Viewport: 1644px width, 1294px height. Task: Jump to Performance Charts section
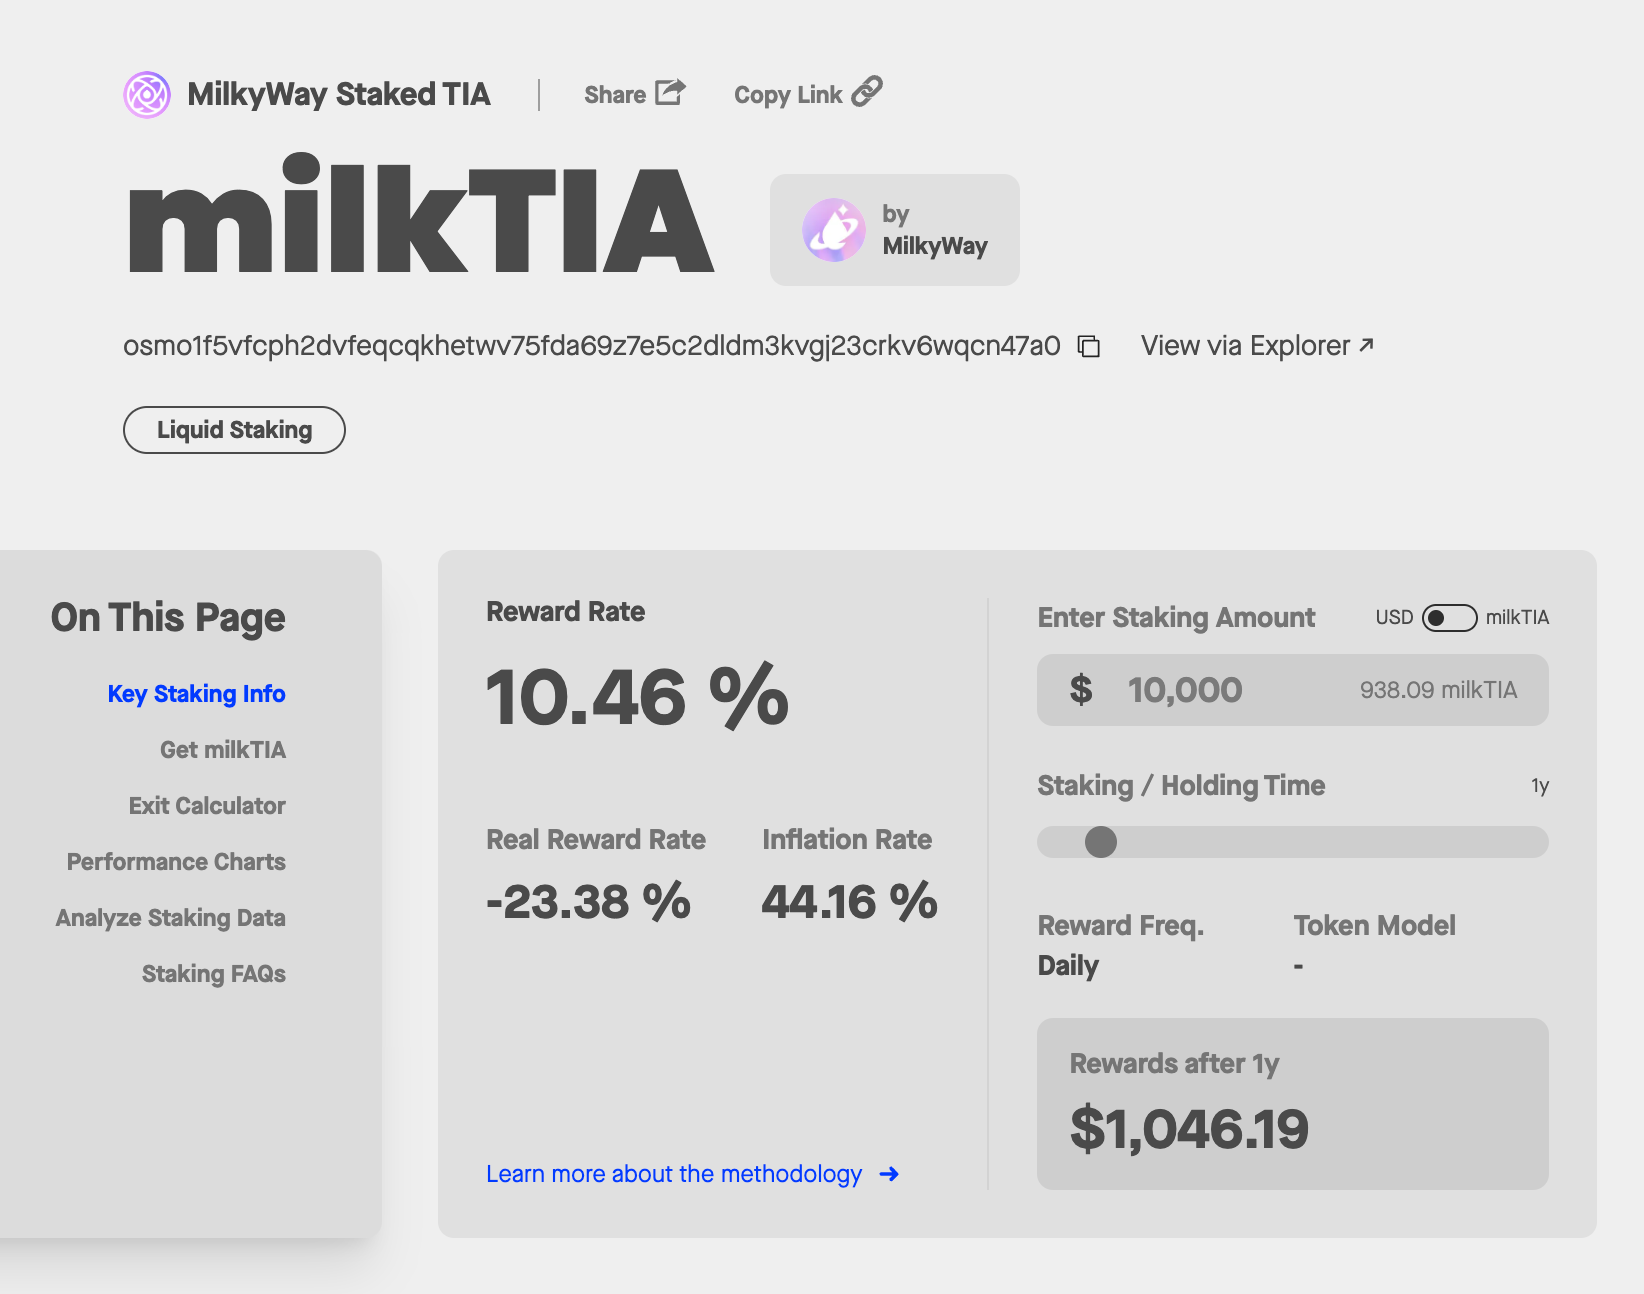click(176, 862)
